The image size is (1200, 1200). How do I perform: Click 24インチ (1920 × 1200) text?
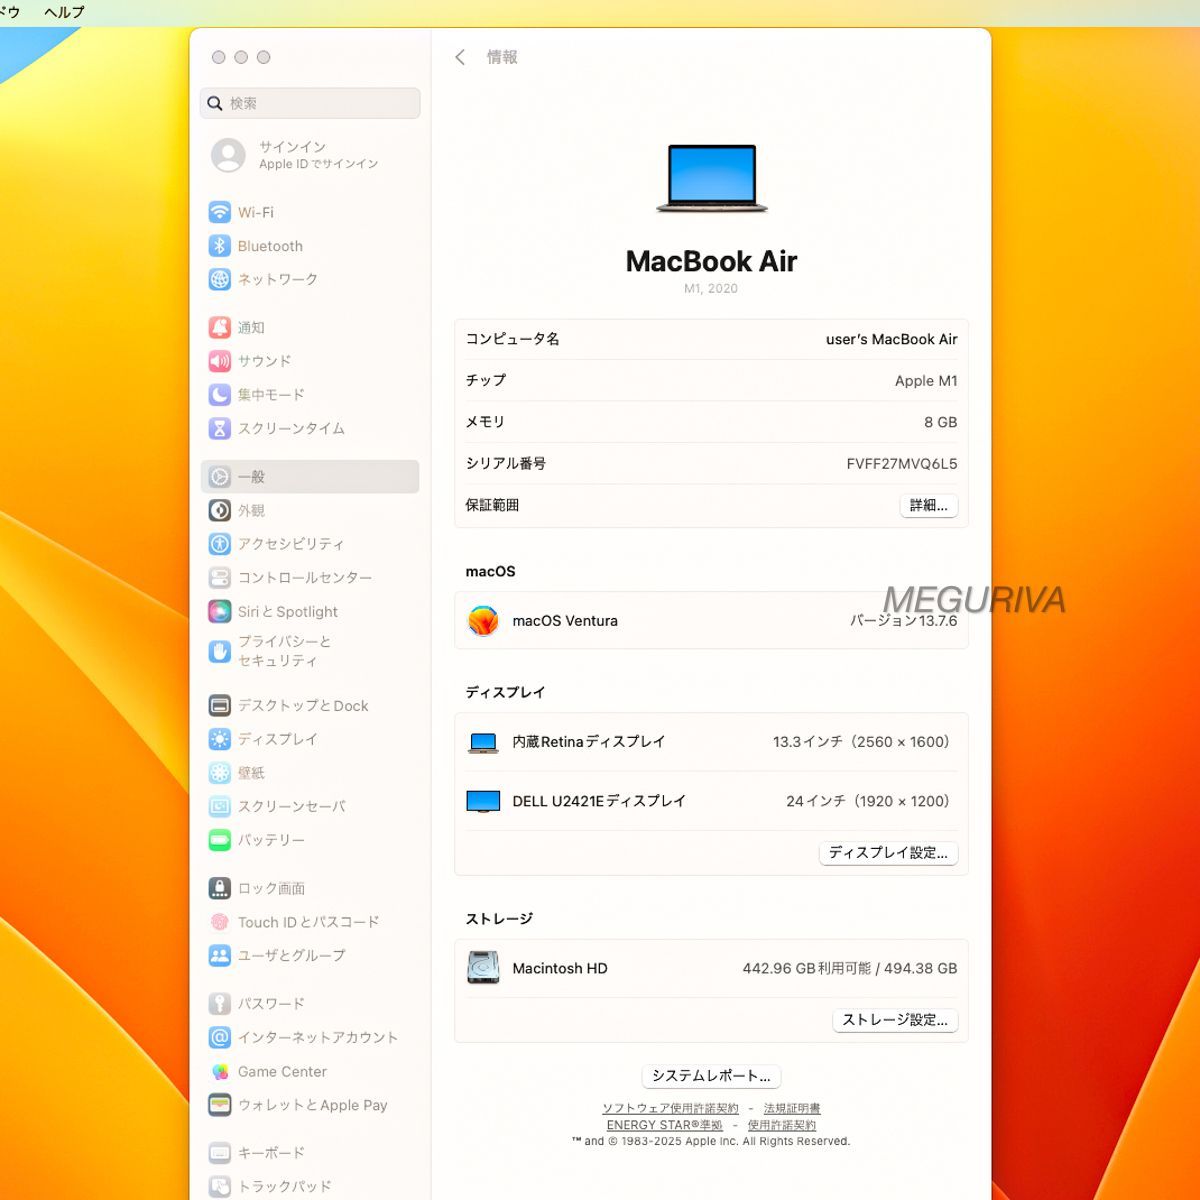(x=868, y=801)
